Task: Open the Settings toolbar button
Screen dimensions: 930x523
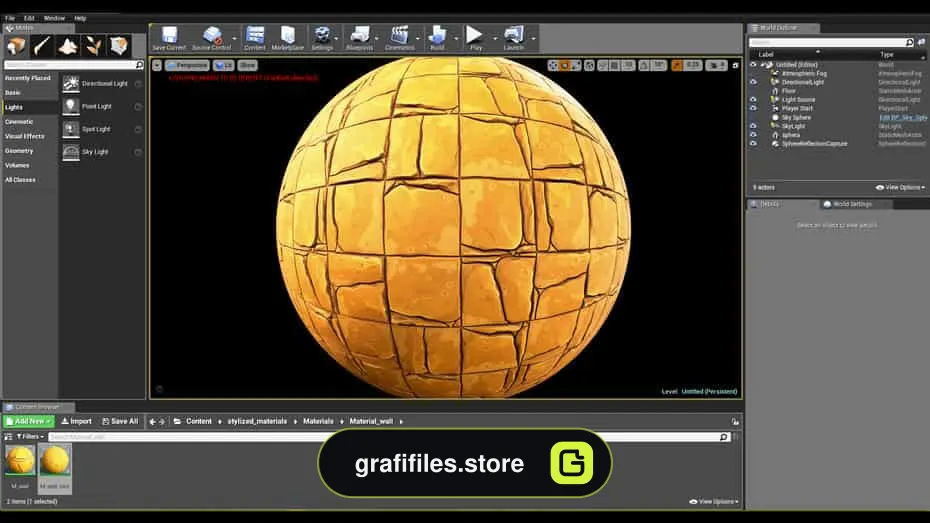Action: point(322,39)
